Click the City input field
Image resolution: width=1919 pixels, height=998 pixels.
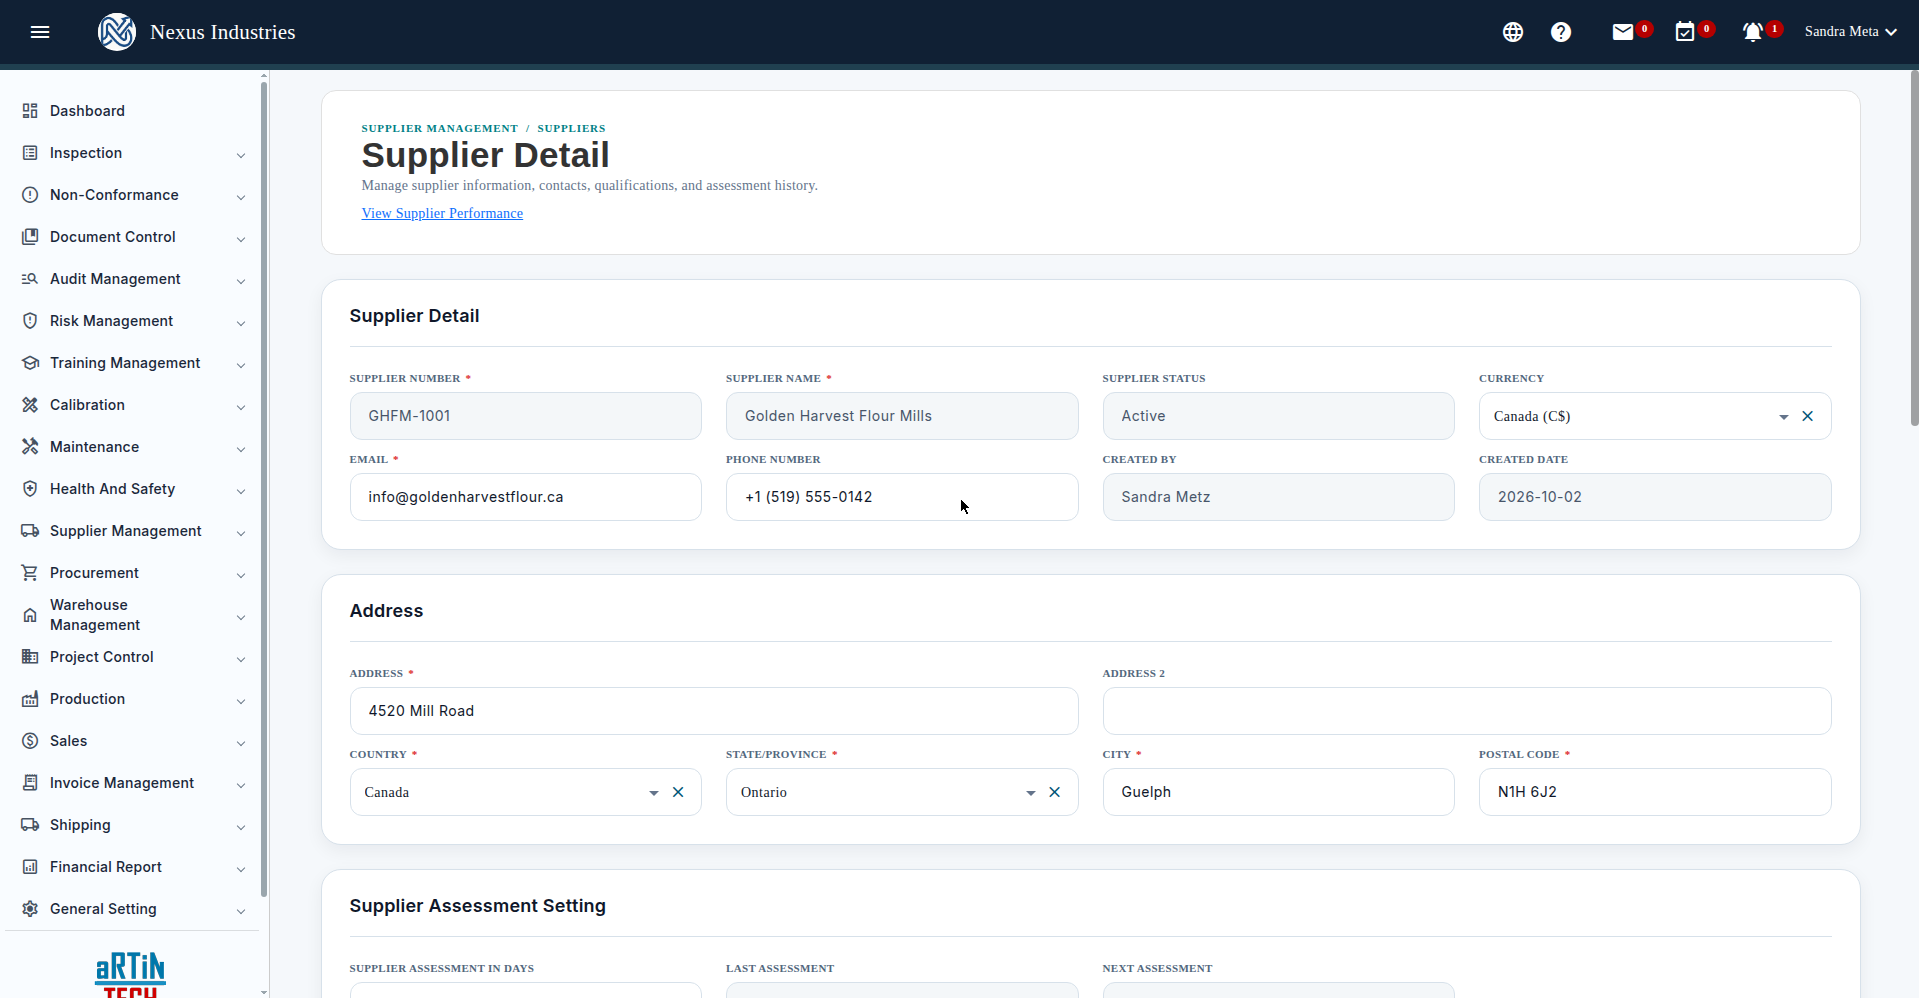[1279, 792]
